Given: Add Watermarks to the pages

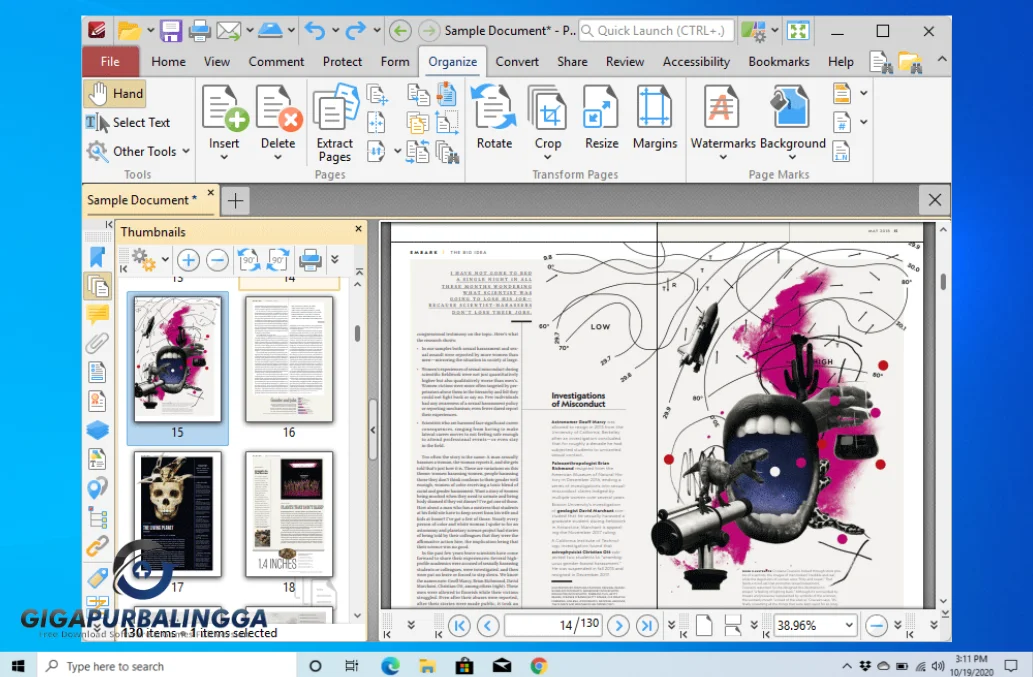Looking at the screenshot, I should [x=722, y=115].
